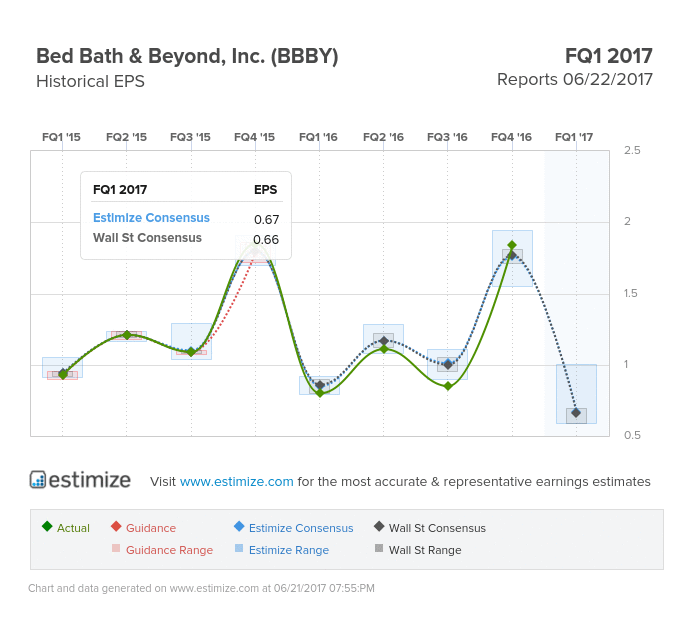The height and width of the screenshot is (620, 685).
Task: Select the Guidance Range legend label
Action: click(x=169, y=550)
